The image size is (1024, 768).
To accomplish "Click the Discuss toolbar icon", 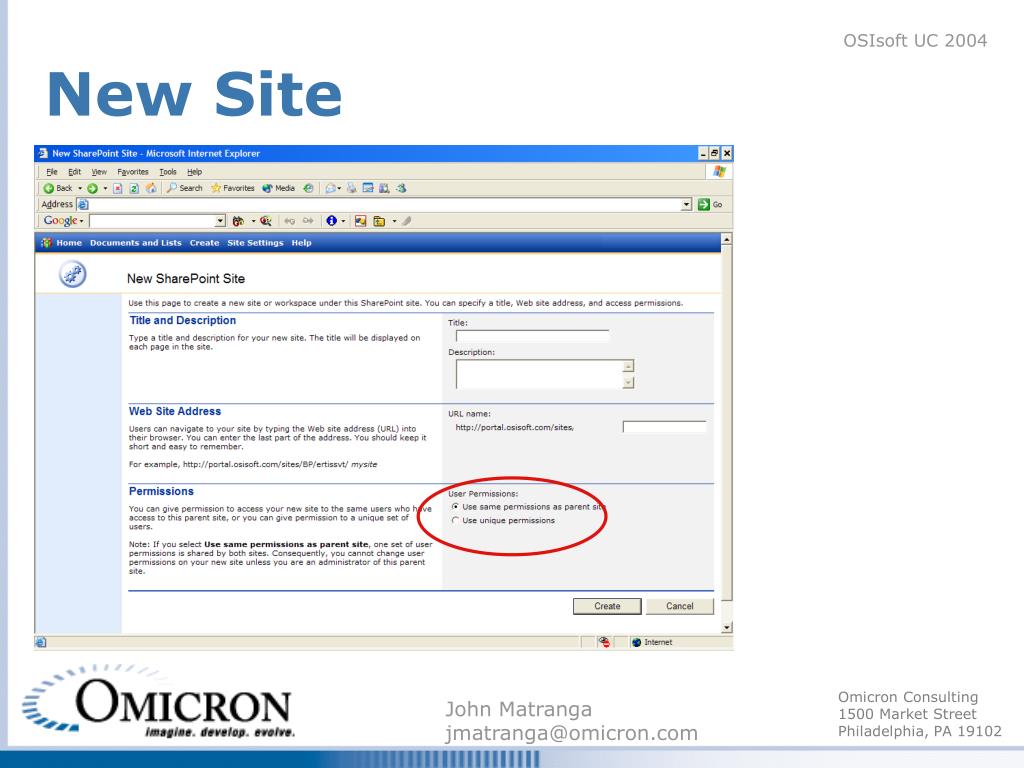I will pos(385,188).
